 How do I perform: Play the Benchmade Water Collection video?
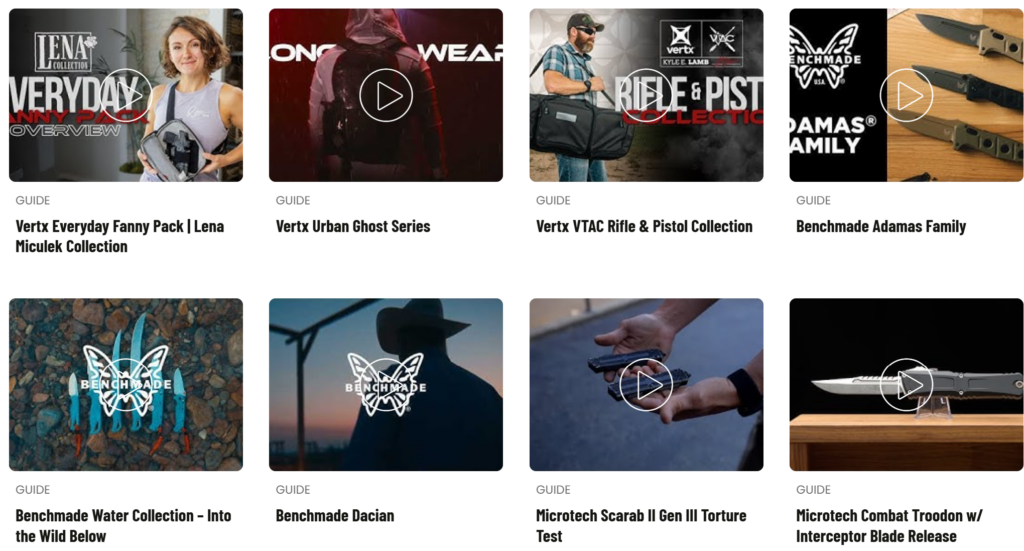pyautogui.click(x=125, y=385)
